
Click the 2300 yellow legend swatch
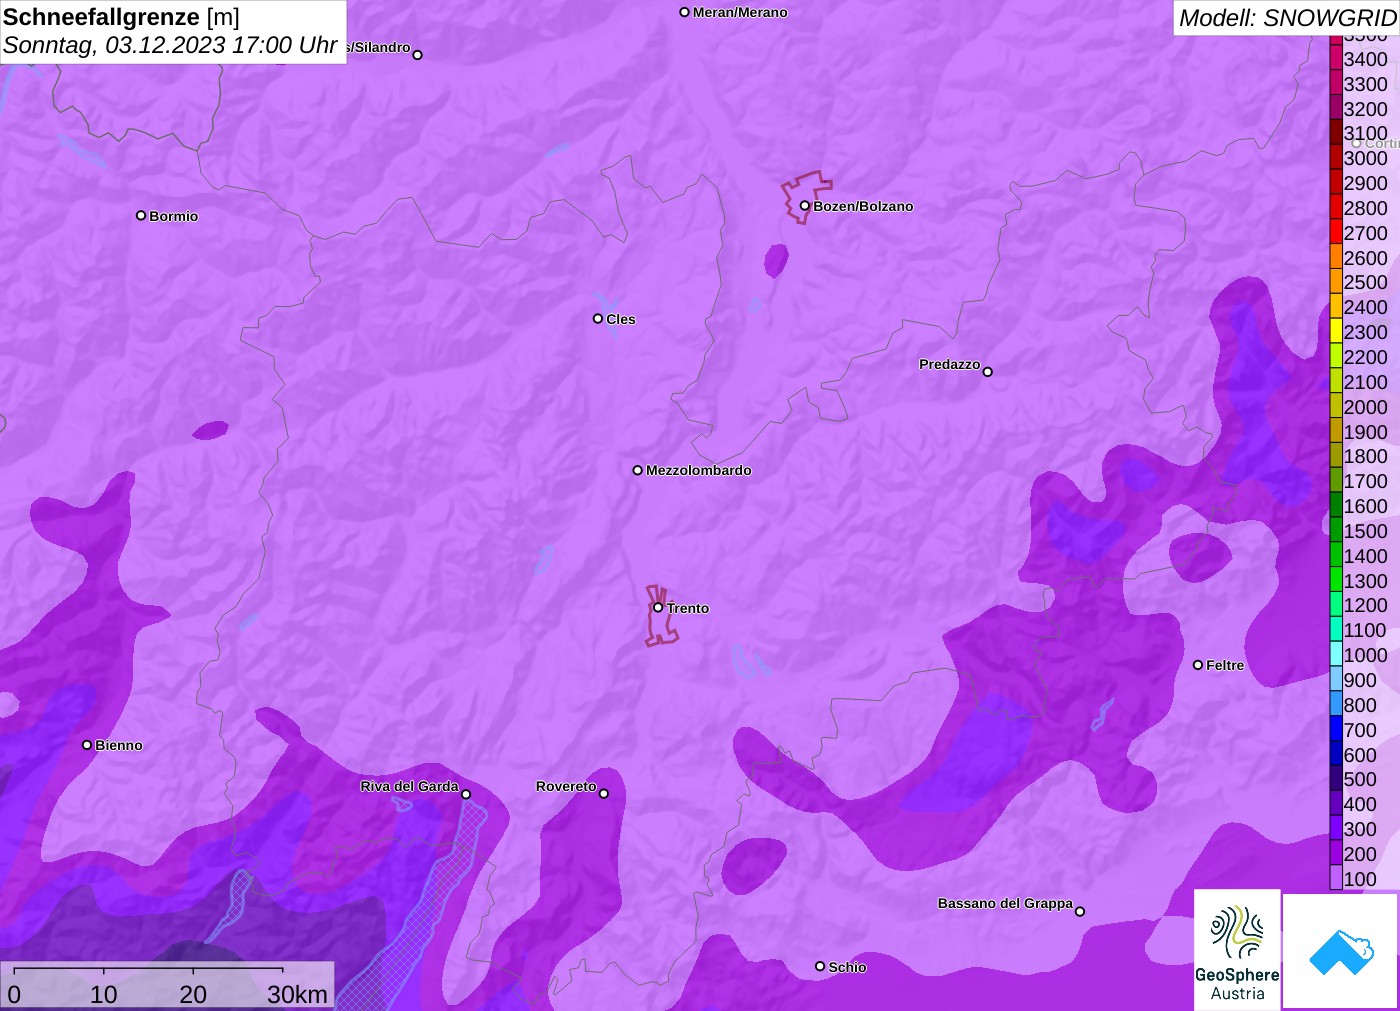pyautogui.click(x=1336, y=332)
